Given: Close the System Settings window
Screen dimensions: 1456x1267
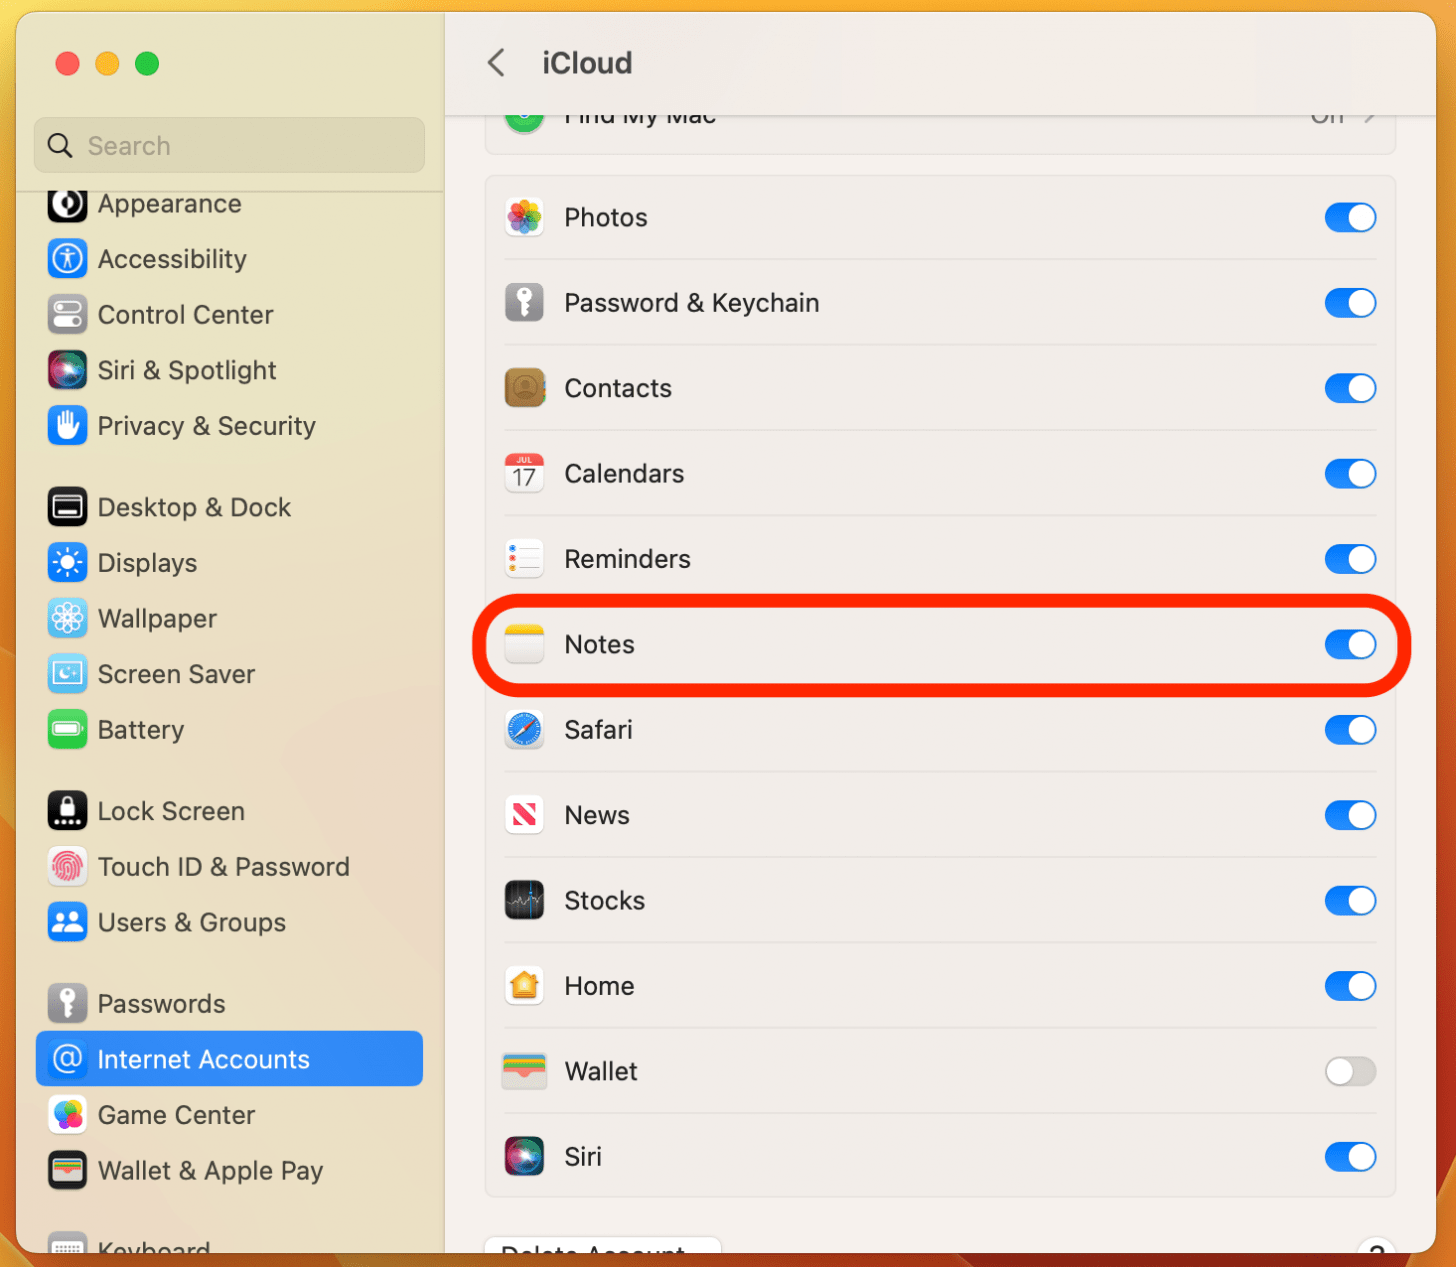Looking at the screenshot, I should point(67,64).
